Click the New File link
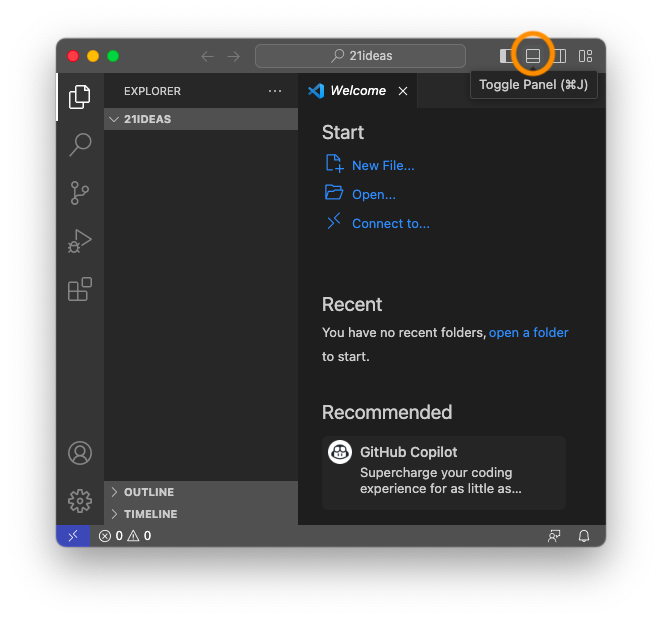Image resolution: width=662 pixels, height=621 pixels. (382, 166)
